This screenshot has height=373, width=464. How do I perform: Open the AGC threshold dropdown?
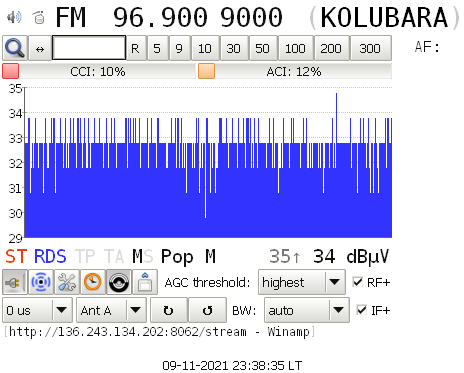(302, 282)
